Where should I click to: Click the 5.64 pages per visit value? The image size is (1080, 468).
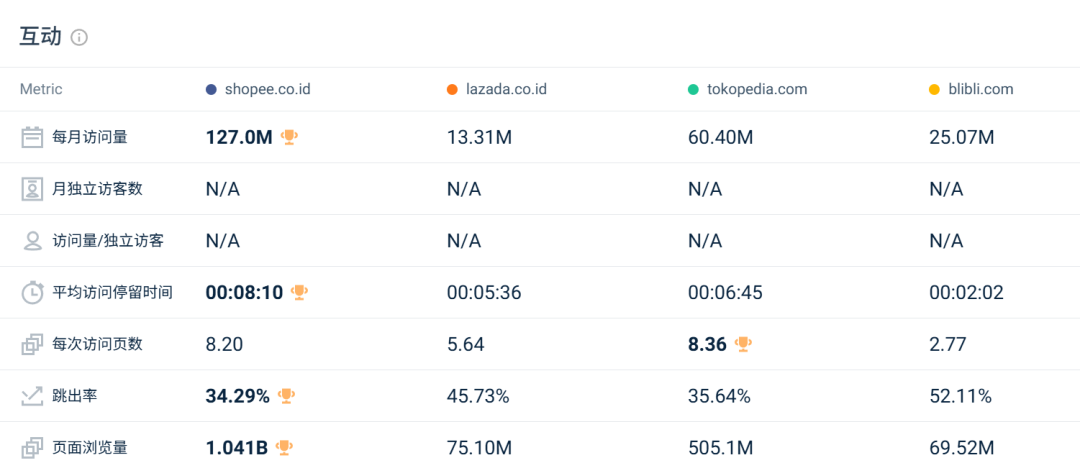tap(466, 344)
